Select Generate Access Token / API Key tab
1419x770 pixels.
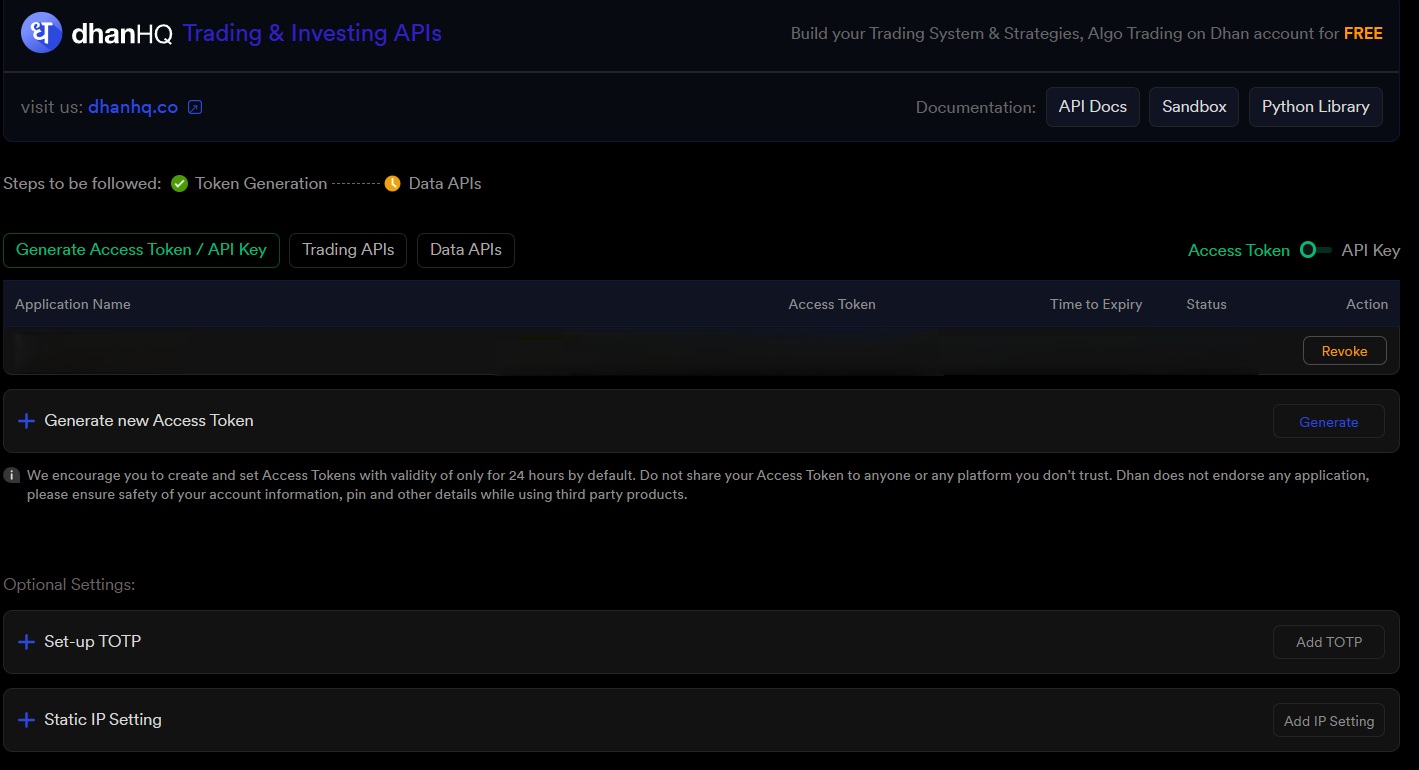(x=141, y=250)
